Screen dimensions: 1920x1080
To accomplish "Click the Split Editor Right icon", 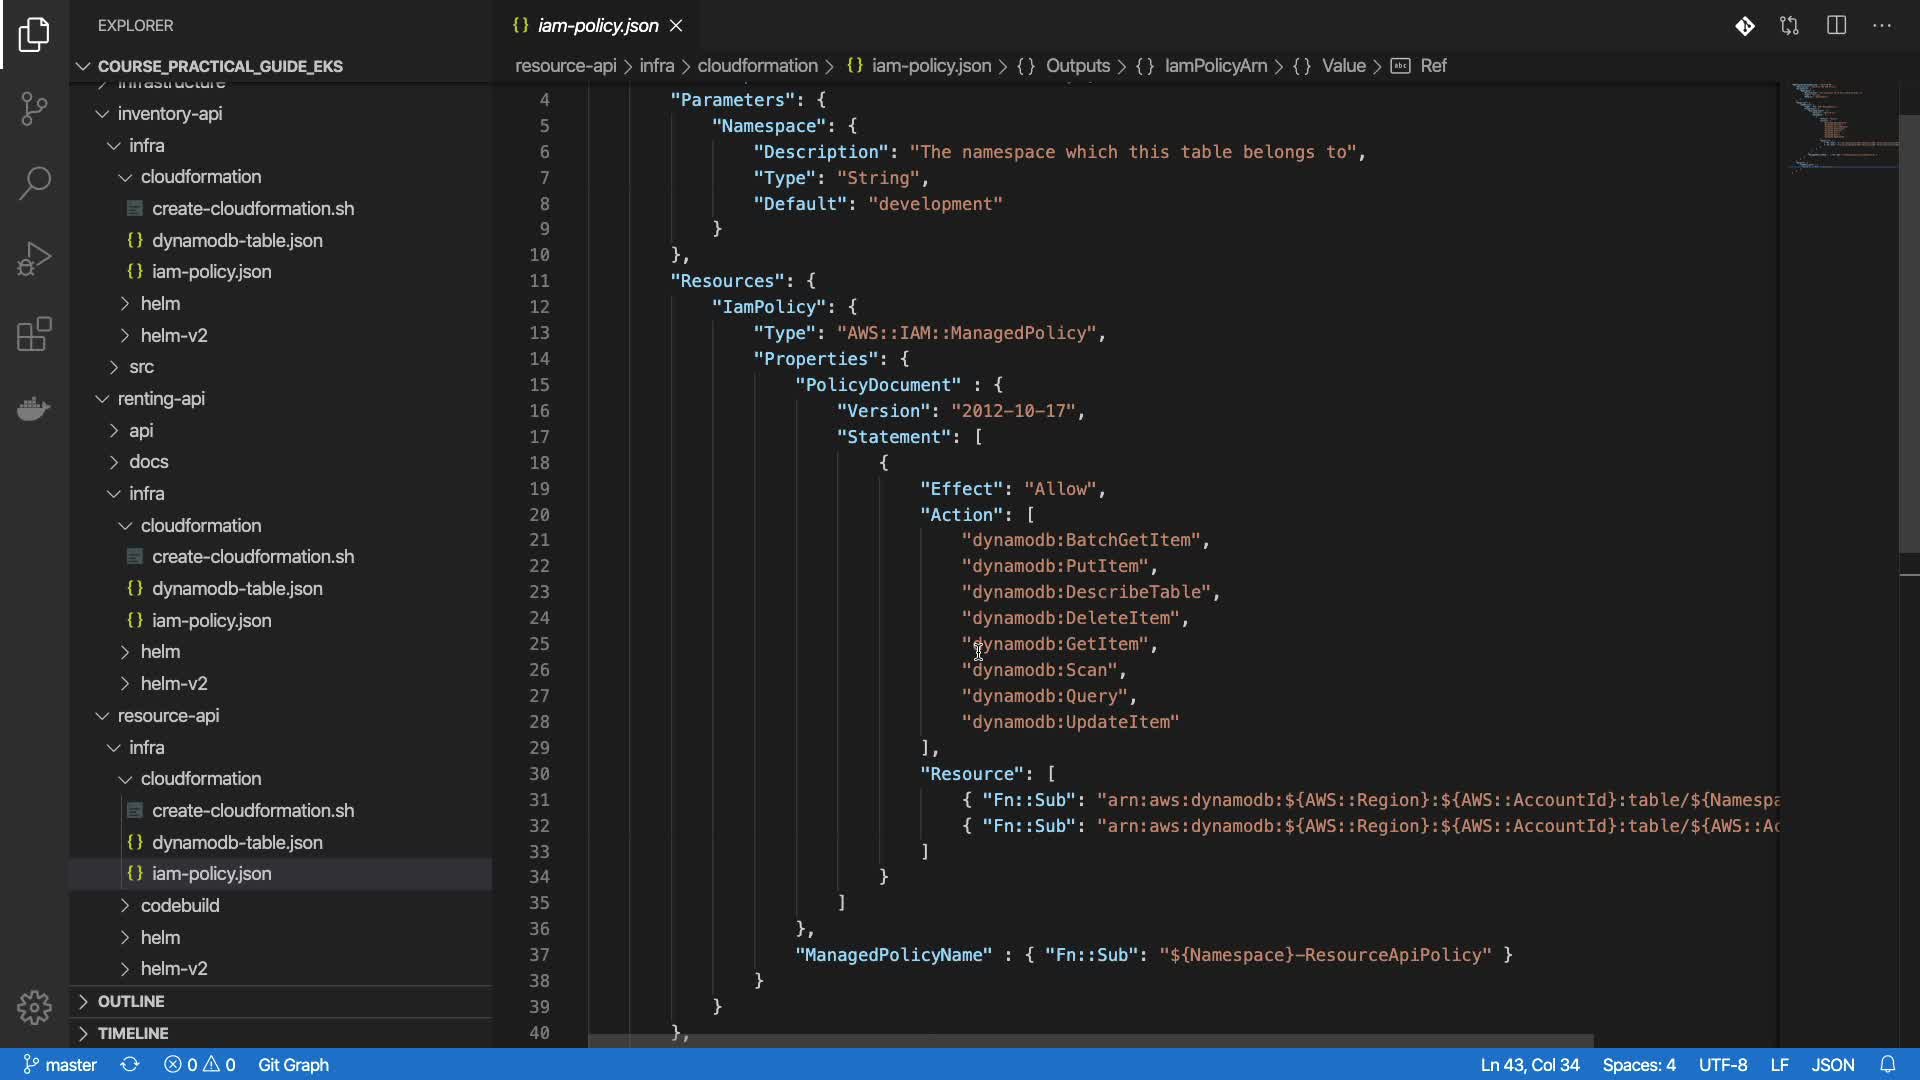I will 1836,26.
